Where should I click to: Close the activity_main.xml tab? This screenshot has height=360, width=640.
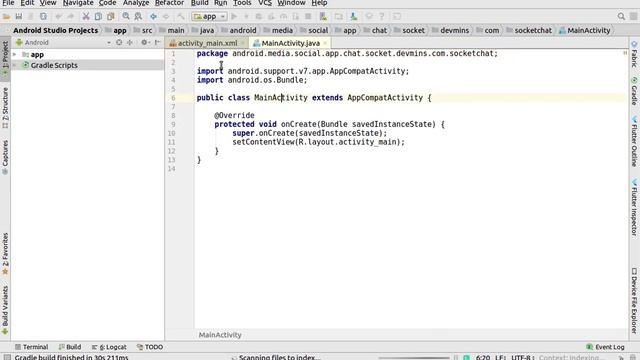(243, 43)
